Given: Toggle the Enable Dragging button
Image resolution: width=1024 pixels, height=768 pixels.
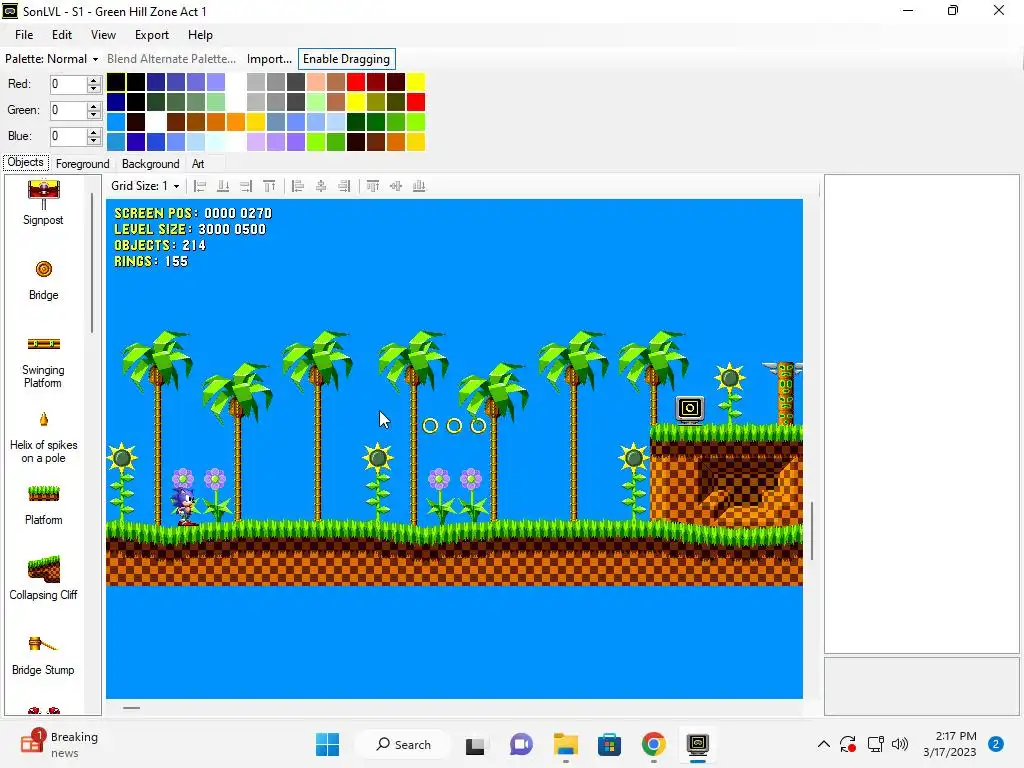Looking at the screenshot, I should point(346,59).
